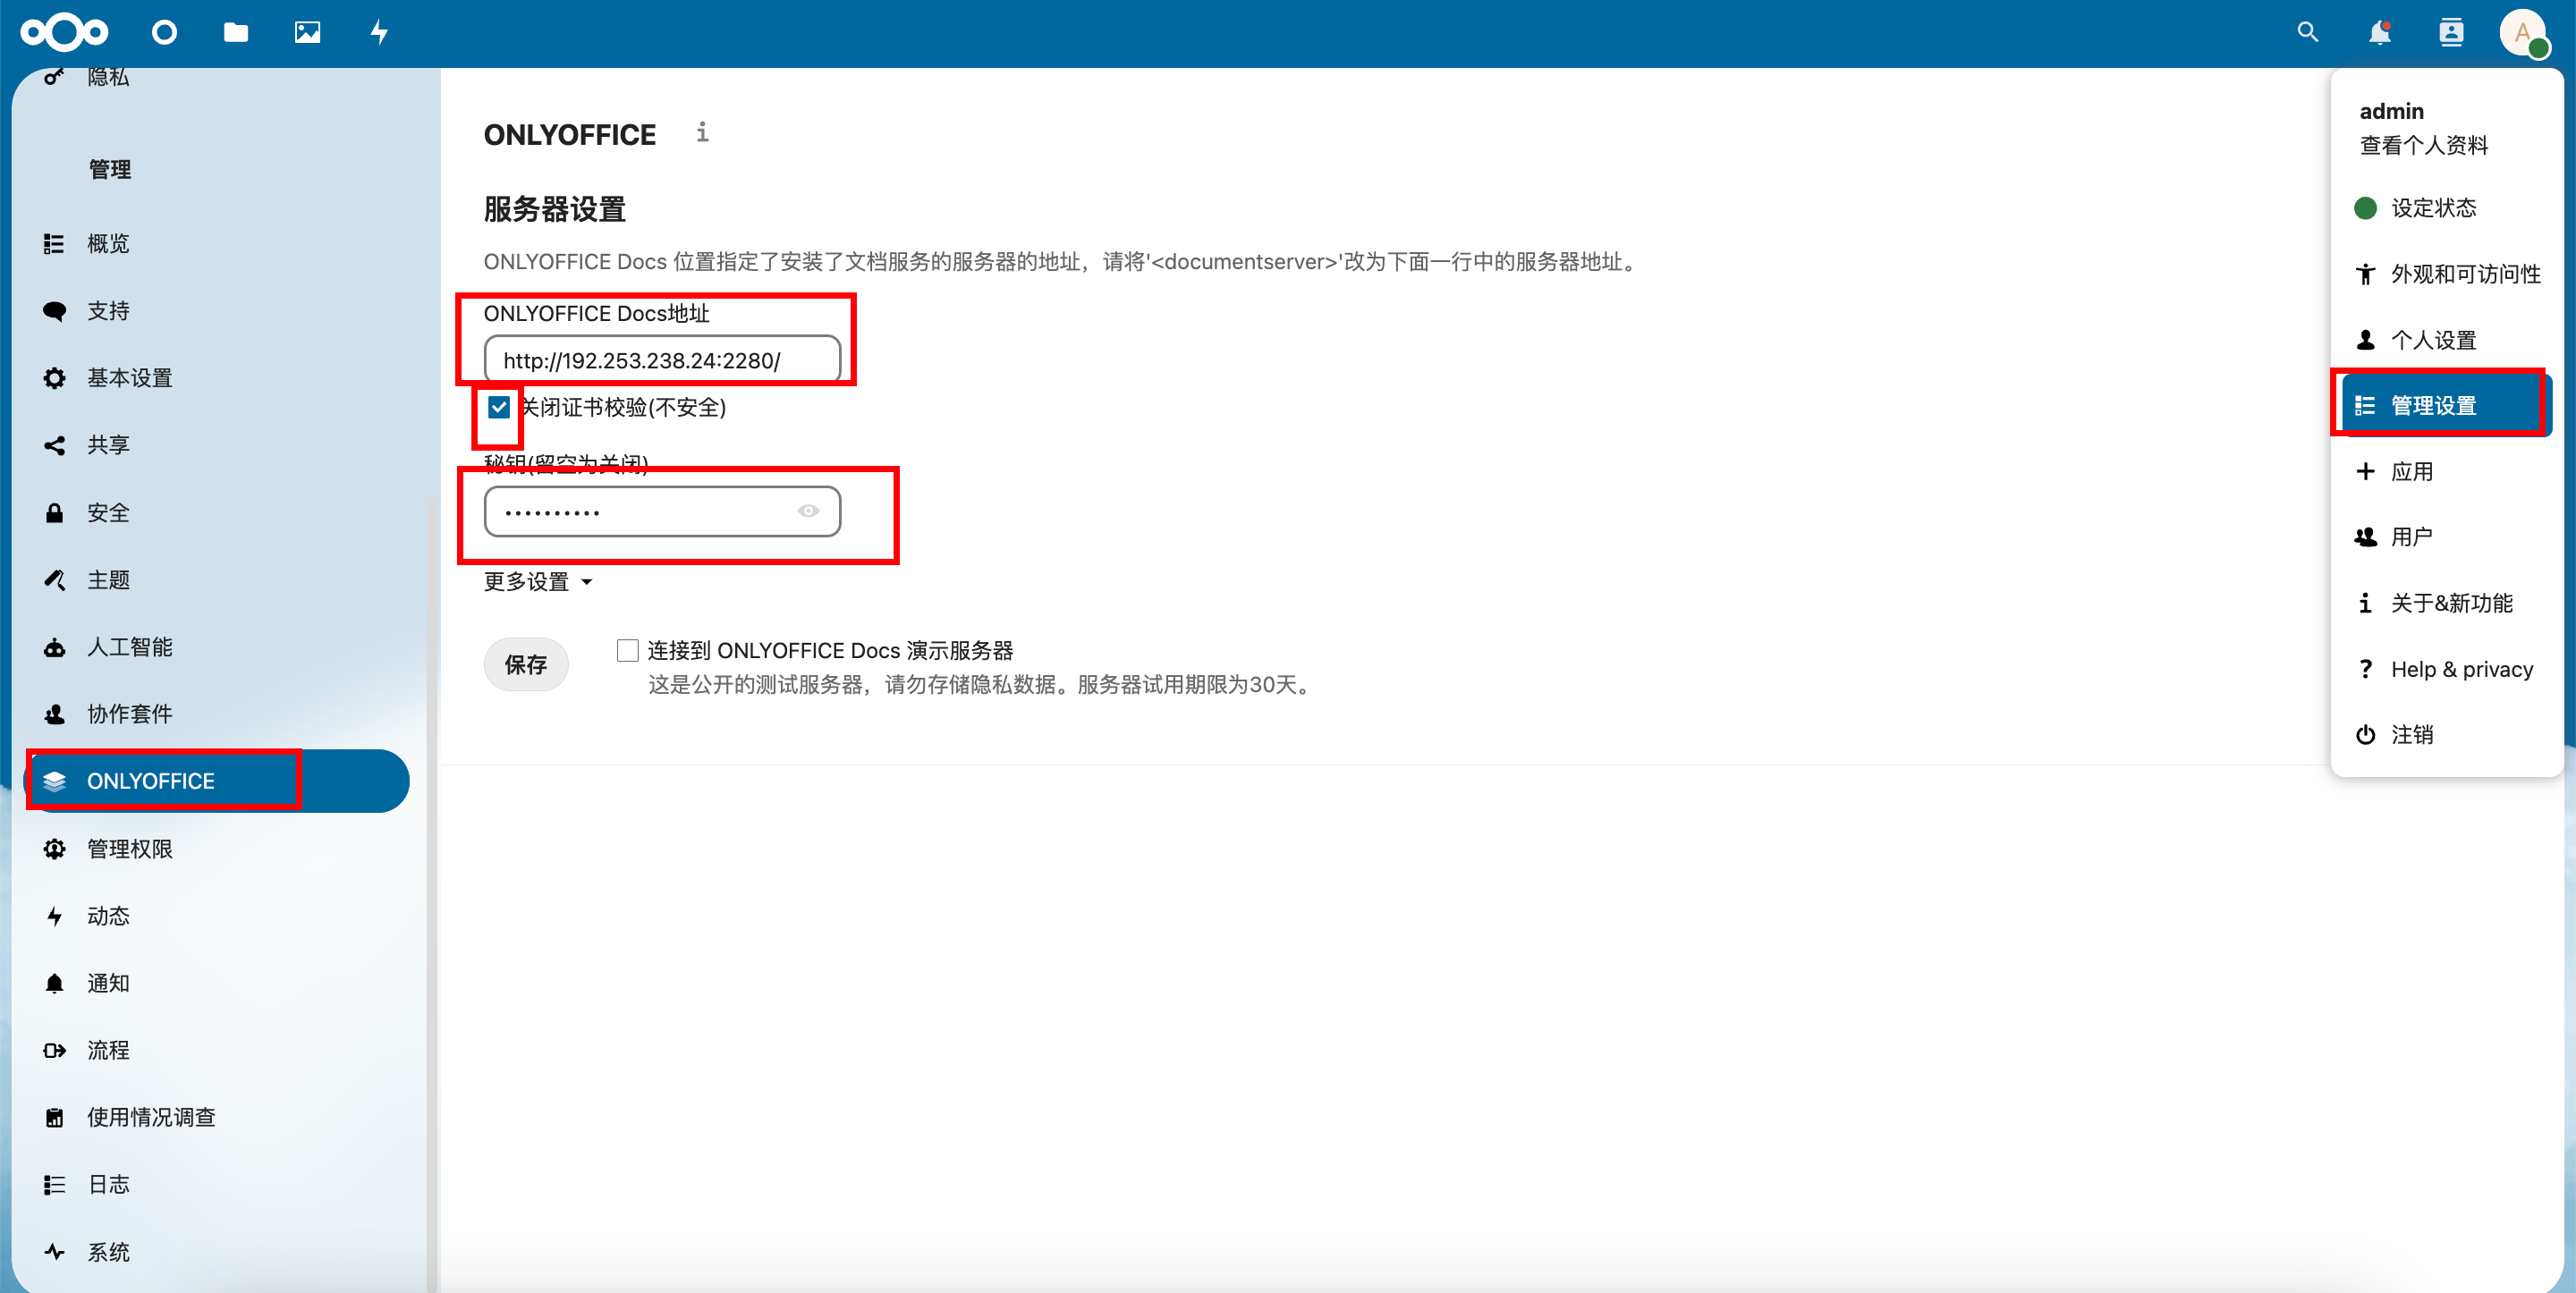Open 日志 in the sidebar
This screenshot has height=1293, width=2576.
coord(216,1184)
